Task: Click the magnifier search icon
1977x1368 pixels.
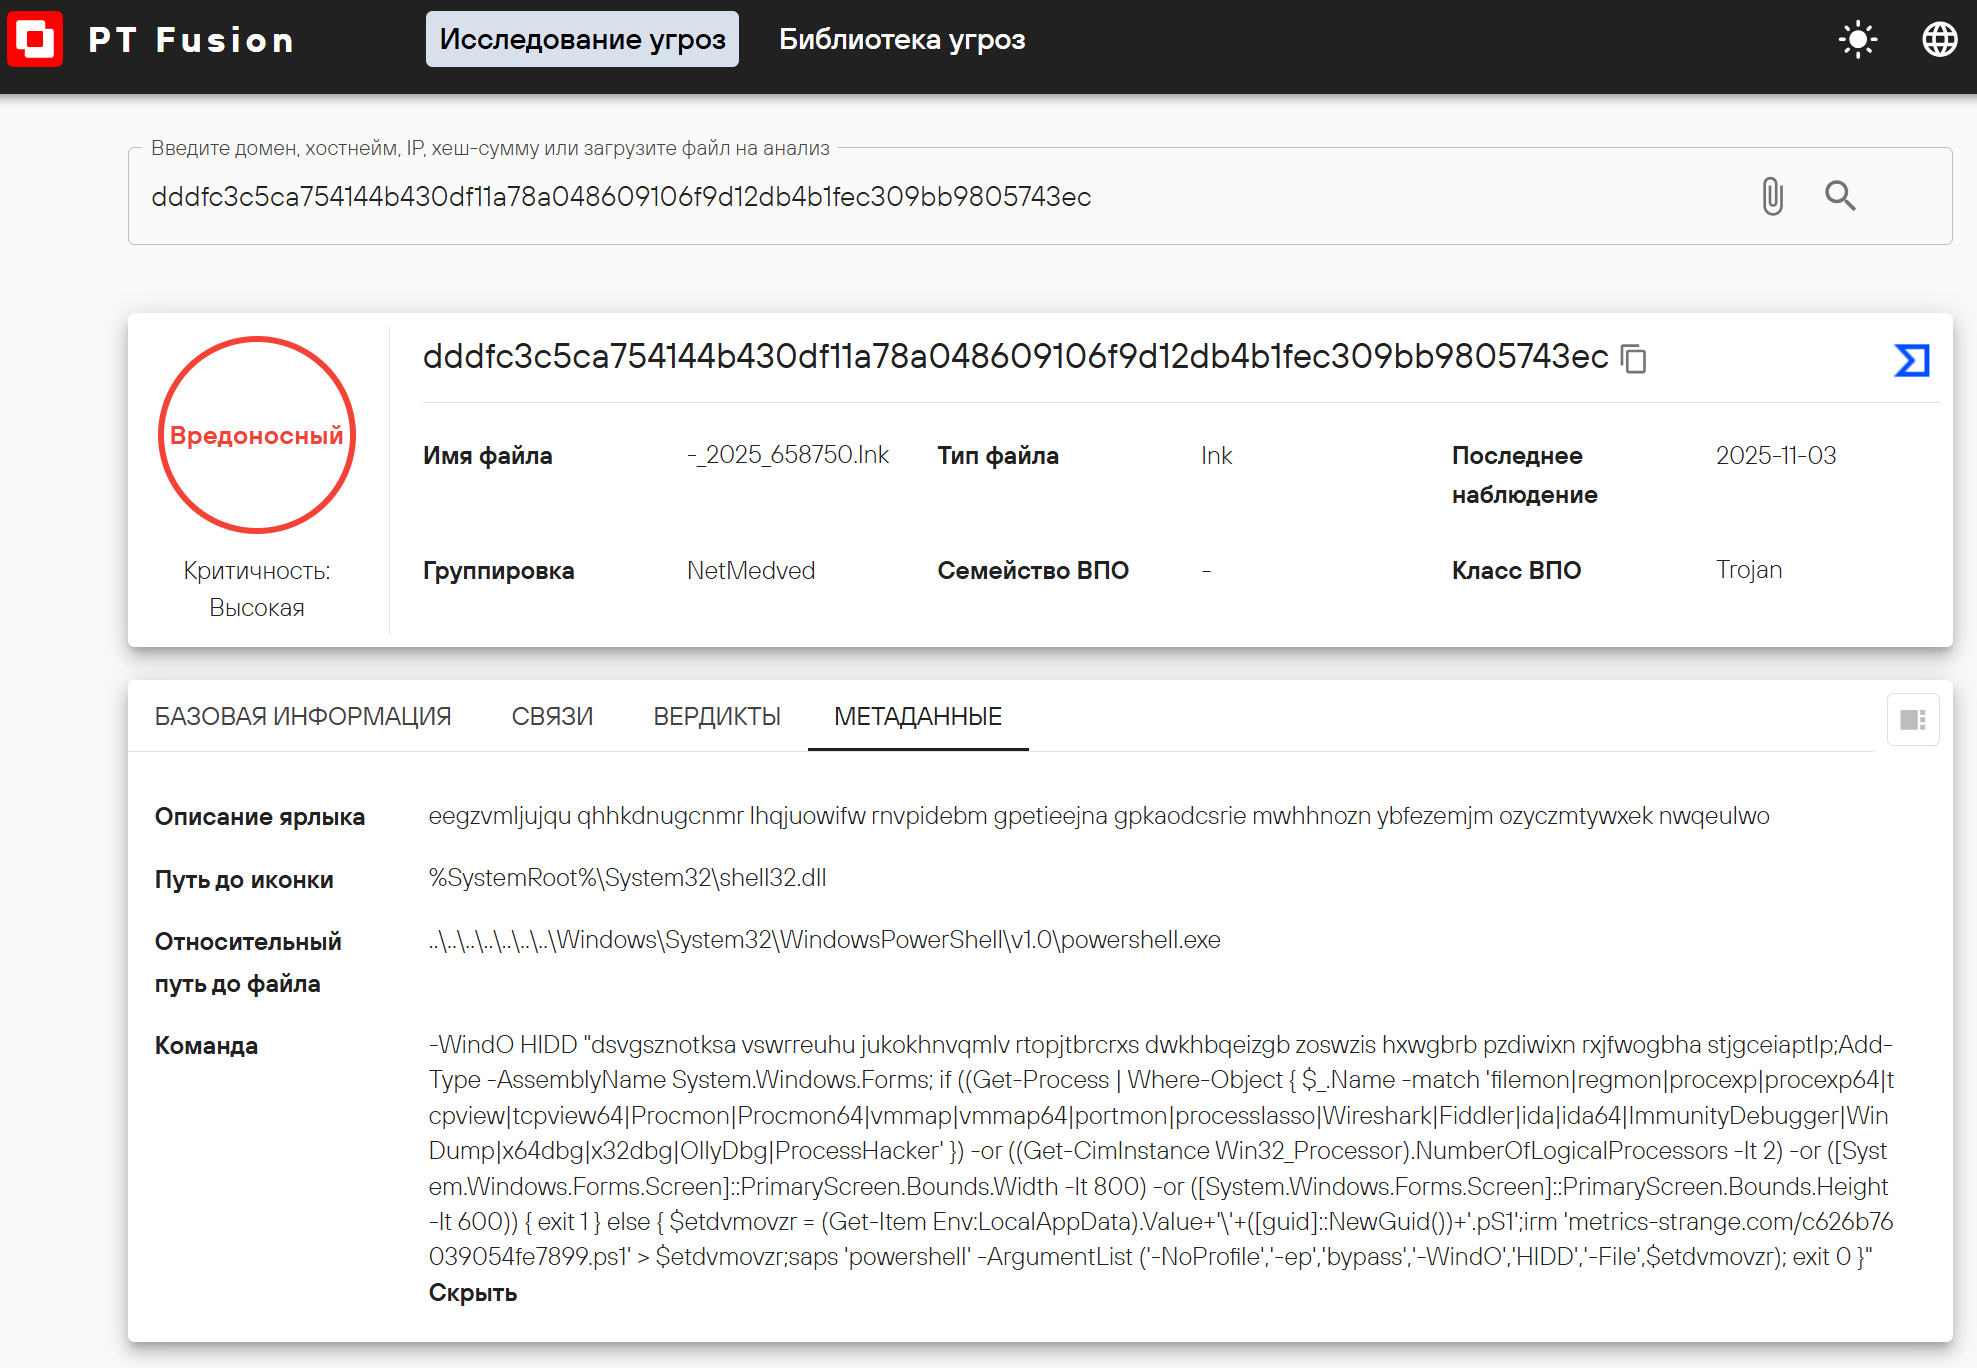Action: [x=1840, y=196]
